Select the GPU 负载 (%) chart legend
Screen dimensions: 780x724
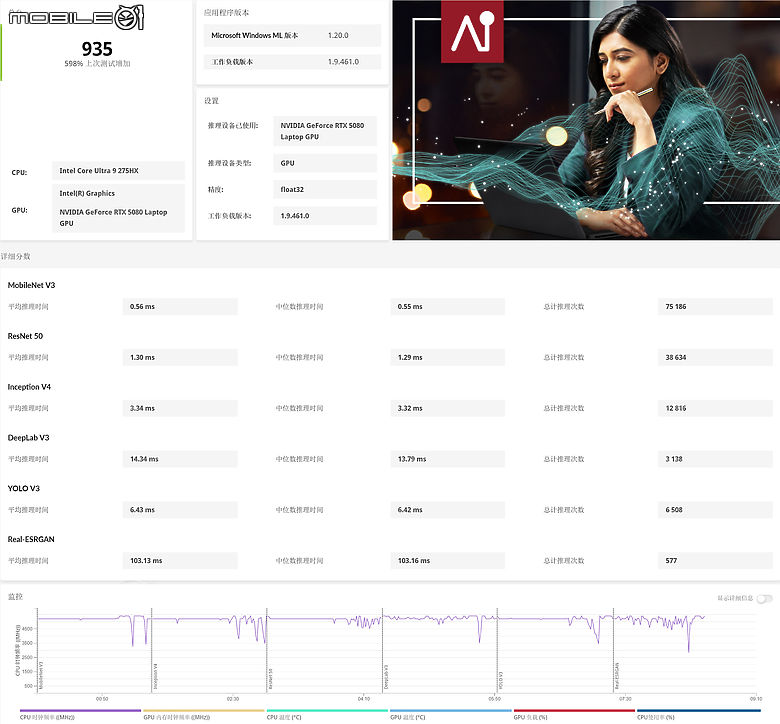574,714
